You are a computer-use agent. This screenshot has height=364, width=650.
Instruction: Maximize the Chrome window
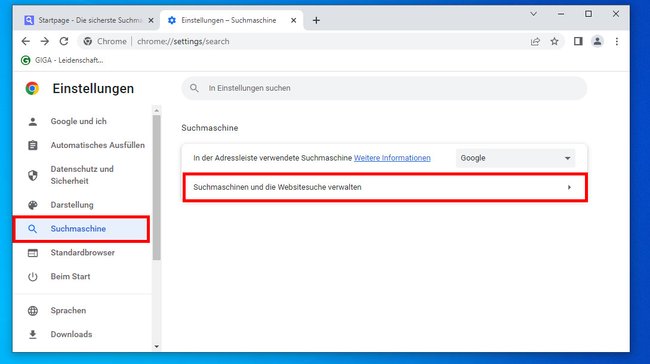pos(588,14)
